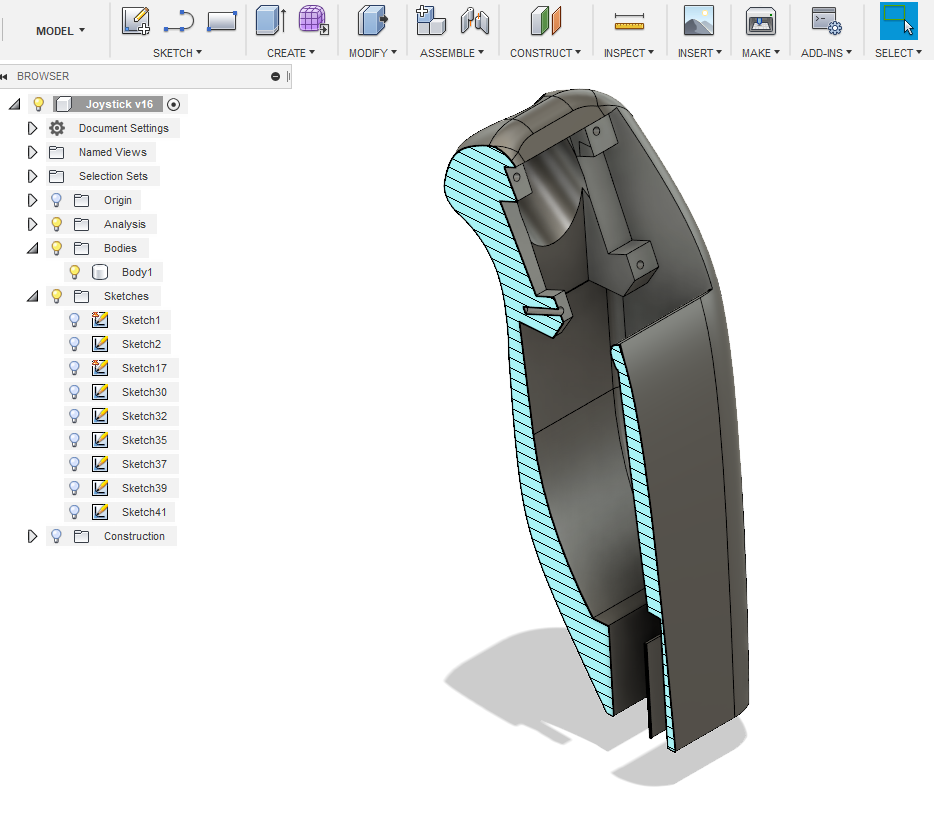The height and width of the screenshot is (834, 934).
Task: Collapse the Browser panel with minus button
Action: tap(275, 76)
